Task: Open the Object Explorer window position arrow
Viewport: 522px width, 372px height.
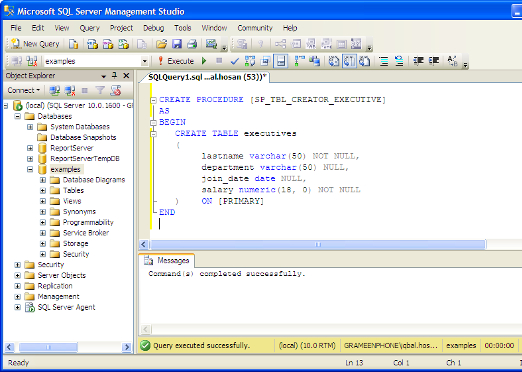Action: click(104, 76)
